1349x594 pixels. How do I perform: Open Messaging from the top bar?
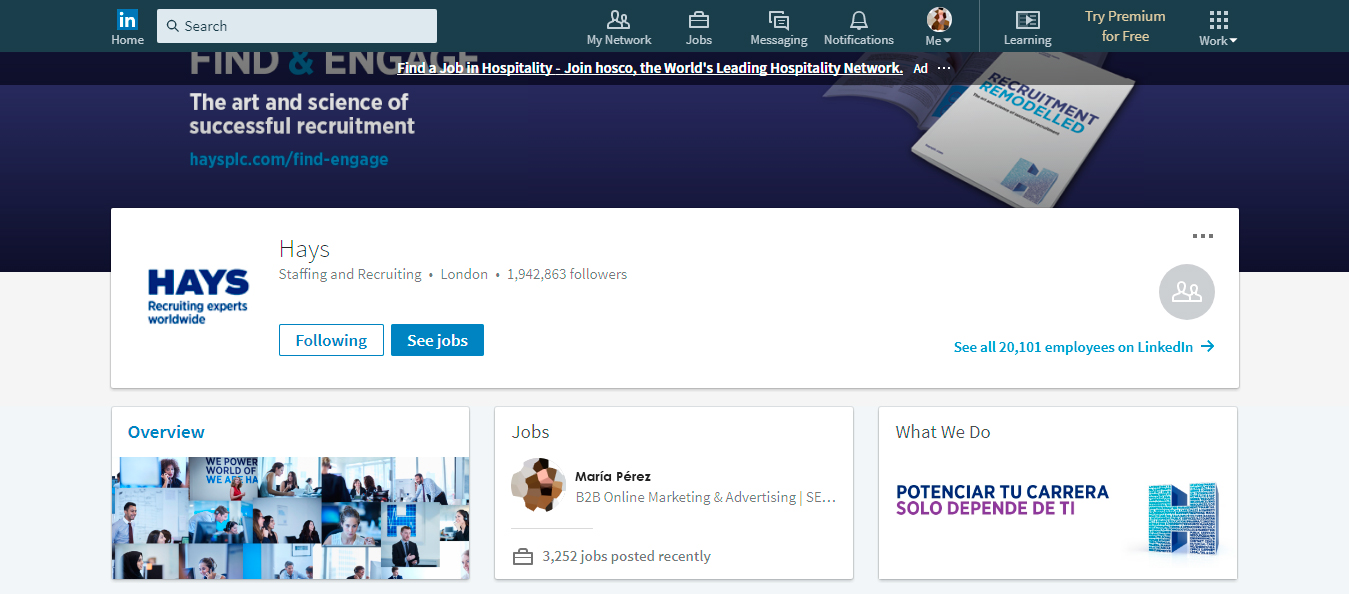click(778, 20)
